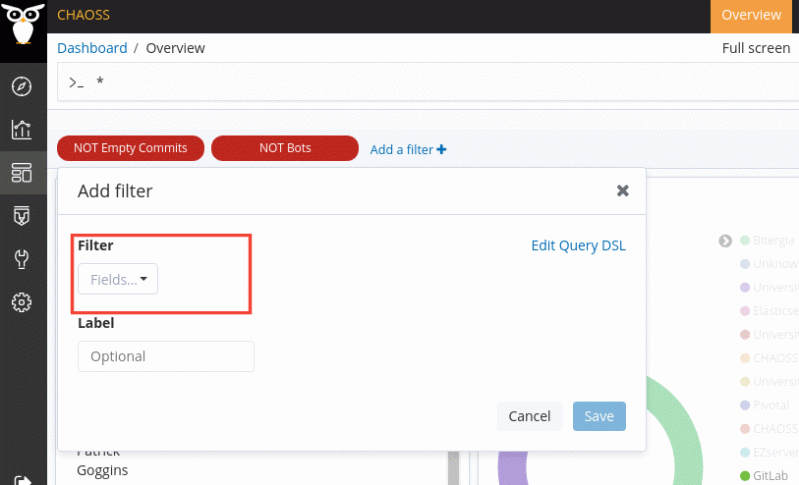
Task: Click the logout arrow icon in sidebar
Action: [22, 480]
